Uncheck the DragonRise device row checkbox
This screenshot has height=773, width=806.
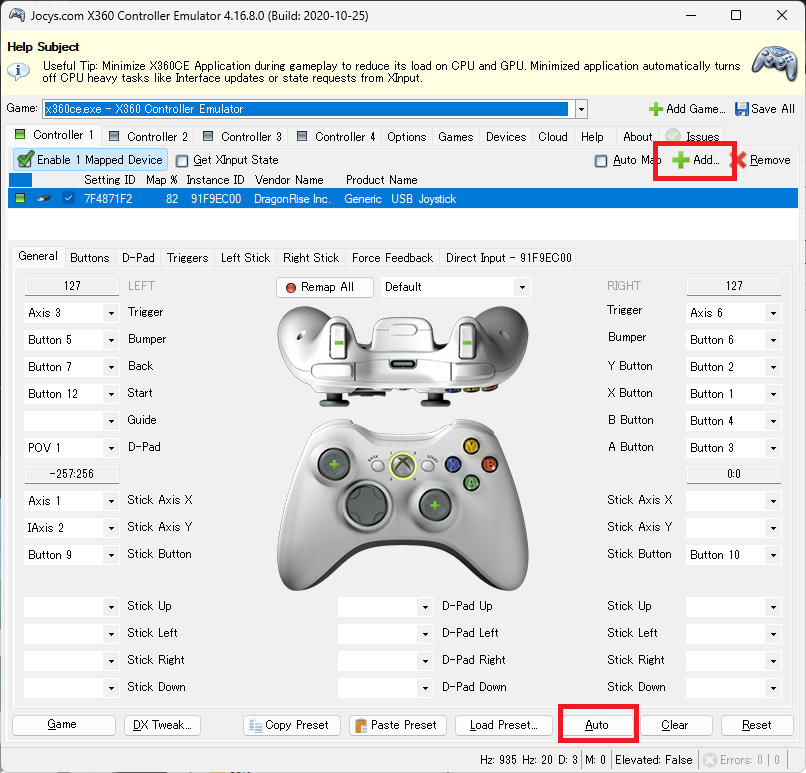pos(68,199)
